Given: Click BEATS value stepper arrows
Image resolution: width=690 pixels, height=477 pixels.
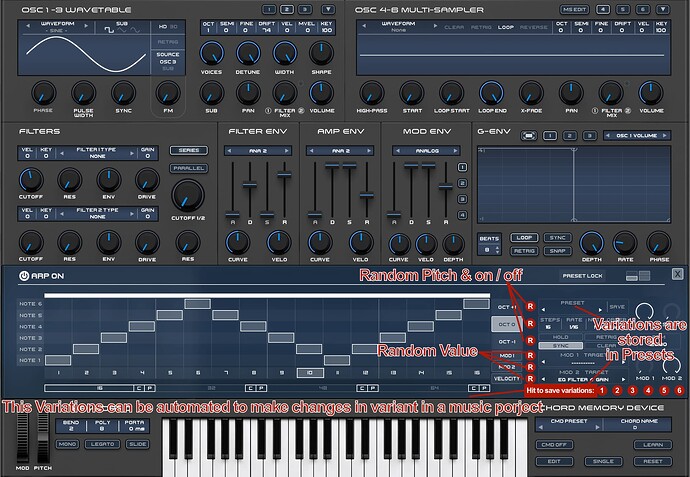Looking at the screenshot, I should point(497,250).
